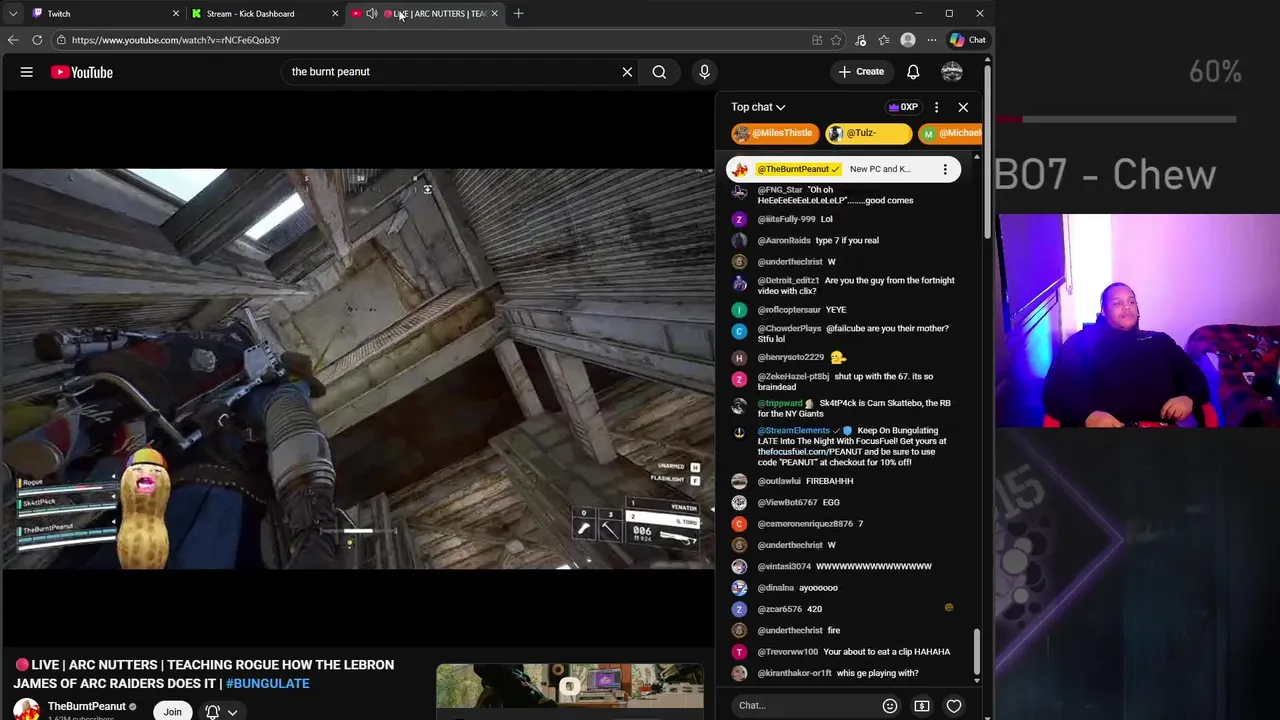
Task: Open browser tab search dropdown
Action: click(x=13, y=13)
